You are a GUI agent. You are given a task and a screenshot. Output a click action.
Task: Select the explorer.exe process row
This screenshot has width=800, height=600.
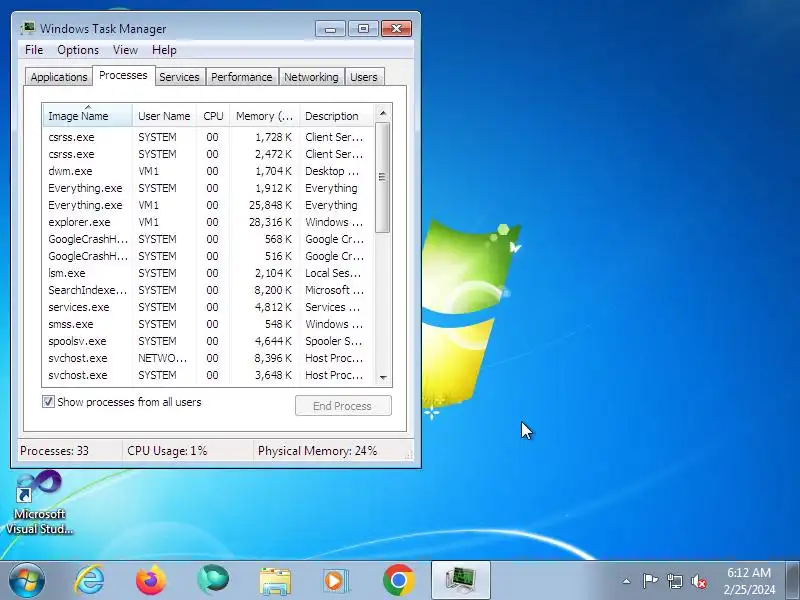coord(208,222)
